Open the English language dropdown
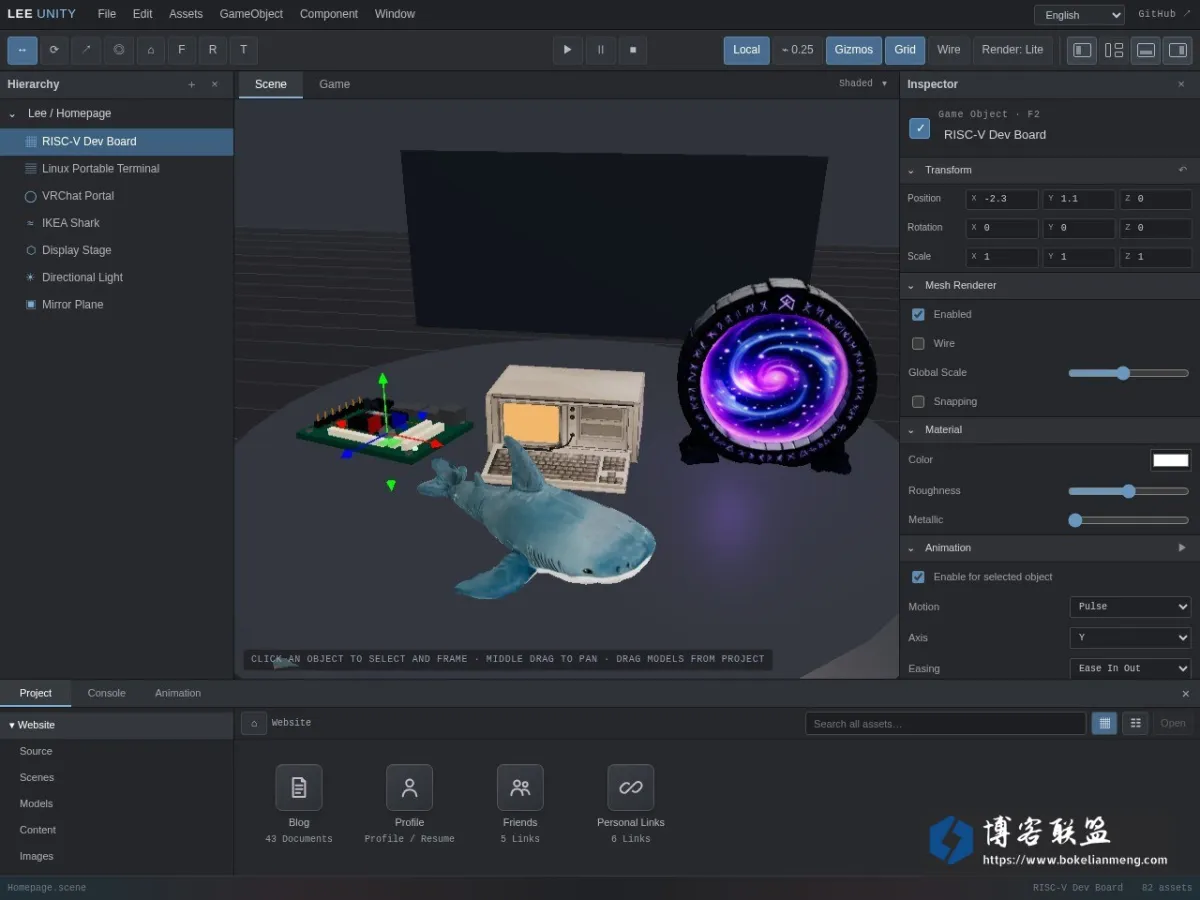The height and width of the screenshot is (900, 1200). pos(1079,15)
